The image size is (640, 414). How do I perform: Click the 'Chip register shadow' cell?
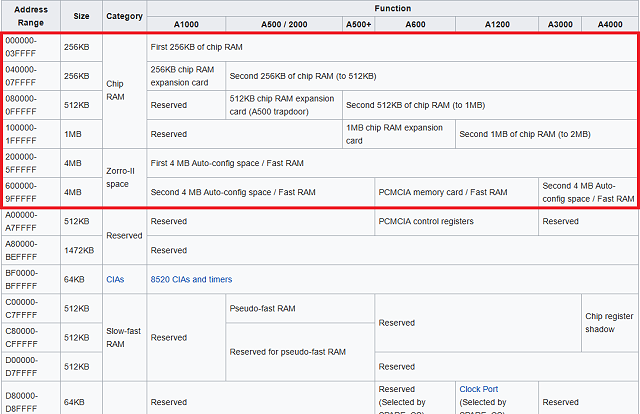pos(610,323)
